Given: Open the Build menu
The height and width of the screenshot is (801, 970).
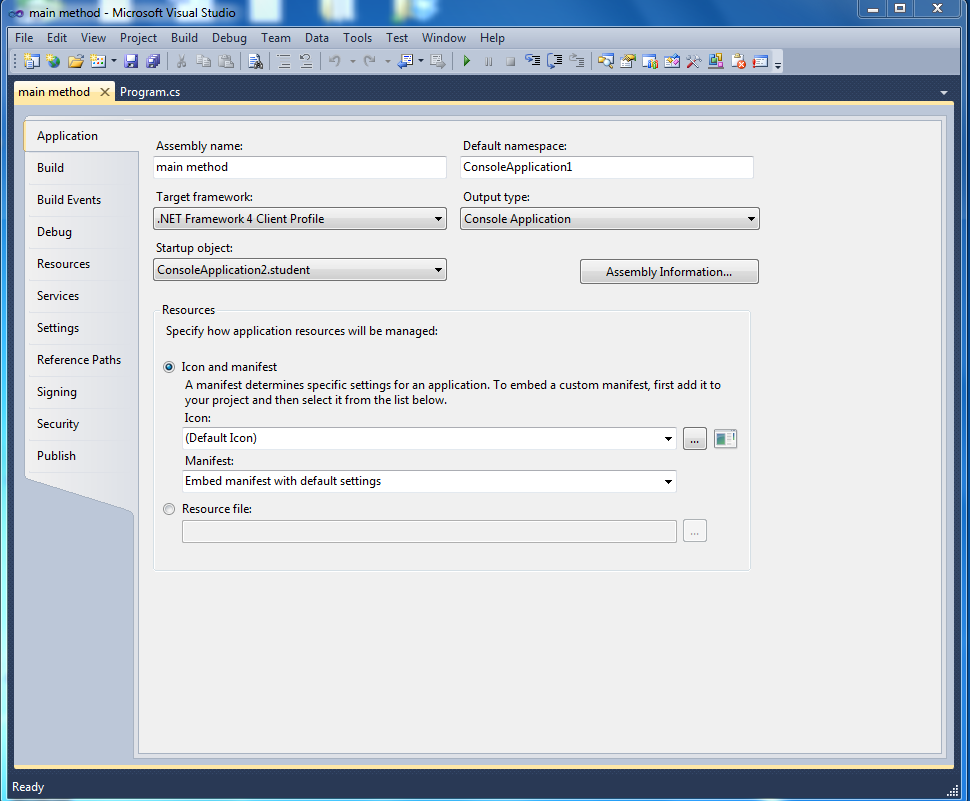Looking at the screenshot, I should 184,38.
